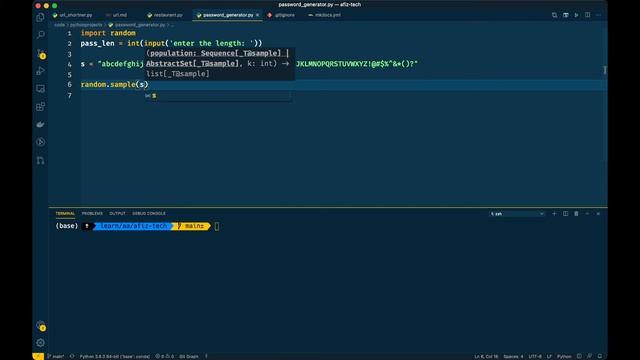Click on 'random.sample(s)' code on line 6

[x=114, y=84]
